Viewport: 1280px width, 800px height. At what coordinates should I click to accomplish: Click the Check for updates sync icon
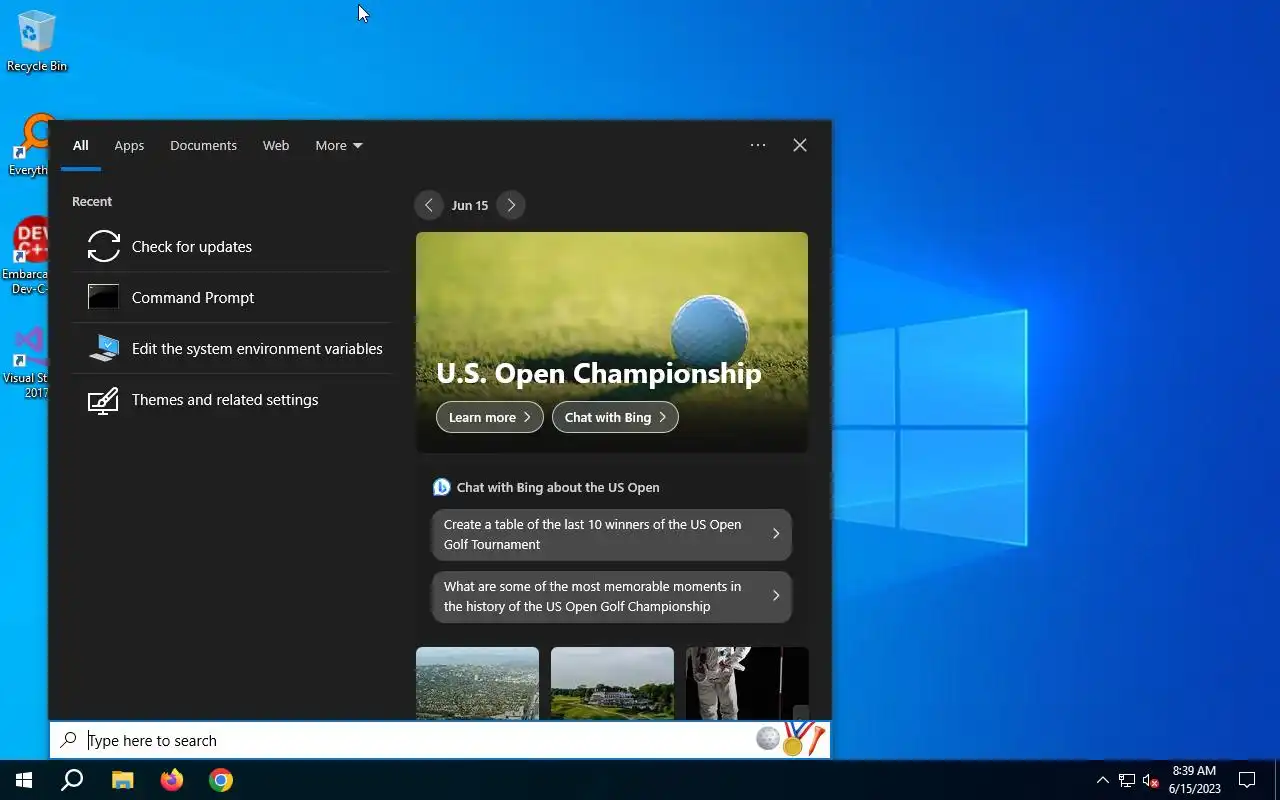(104, 246)
